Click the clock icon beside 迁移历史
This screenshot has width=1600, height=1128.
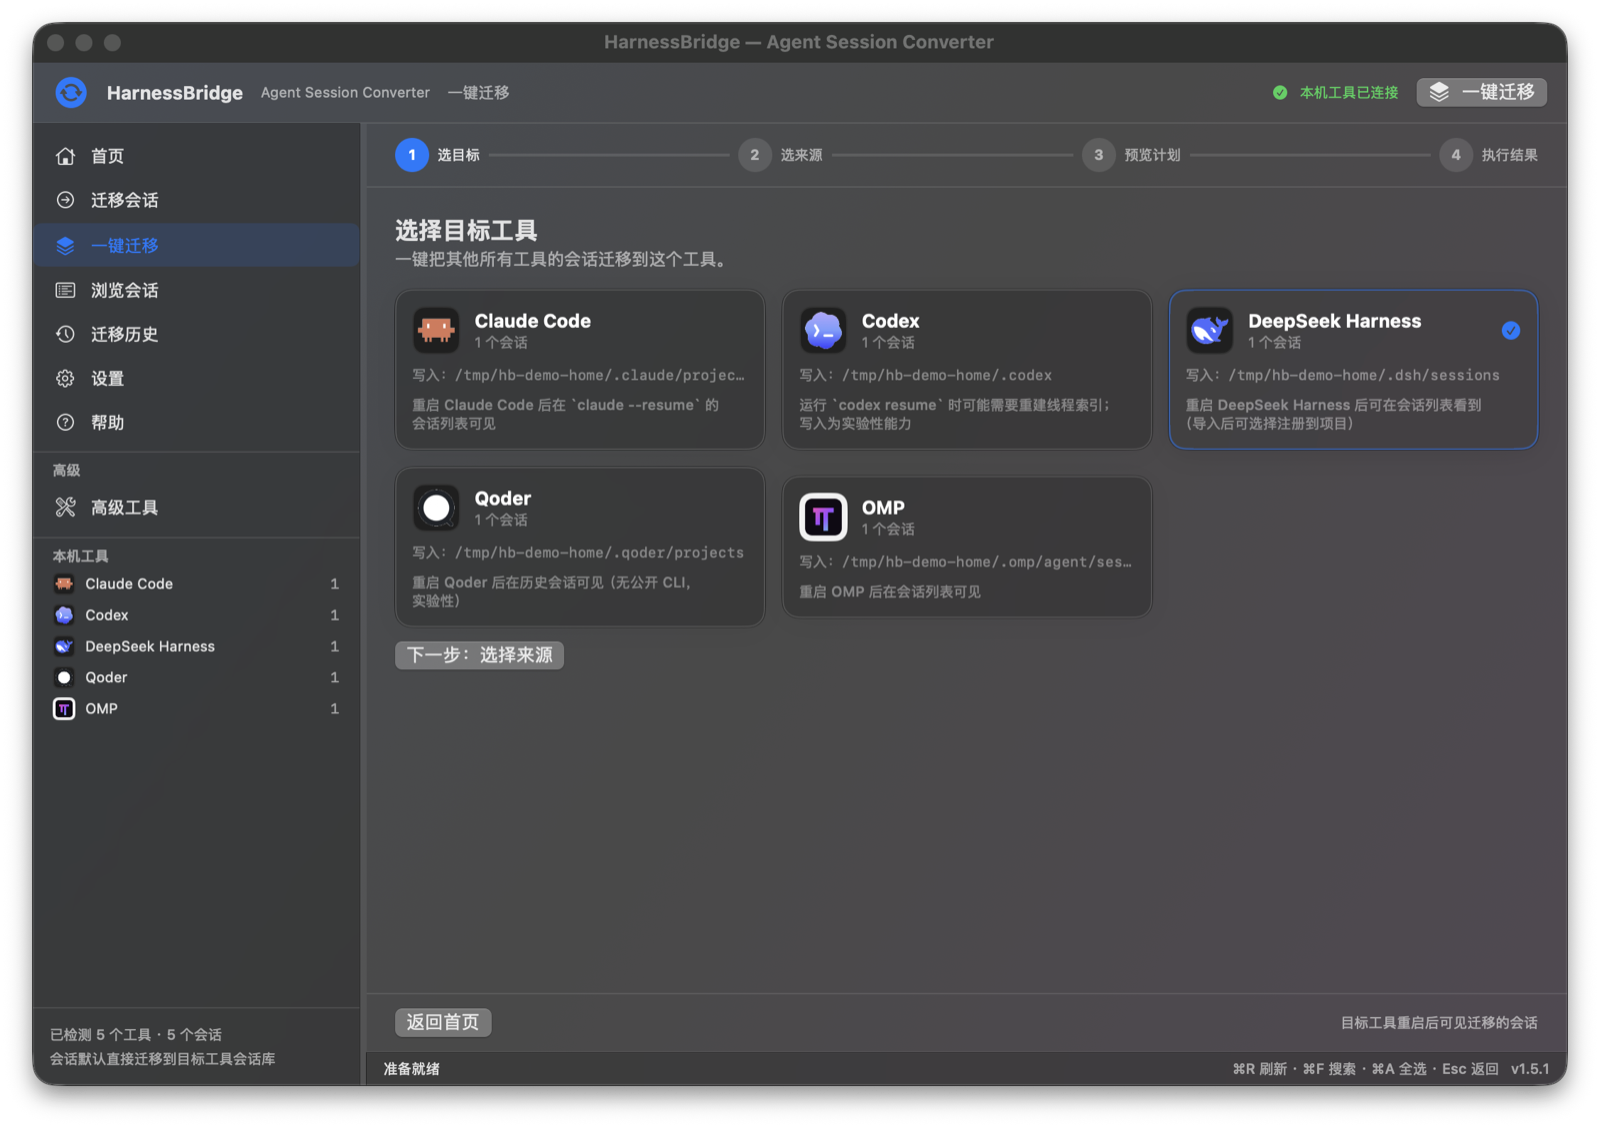65,334
